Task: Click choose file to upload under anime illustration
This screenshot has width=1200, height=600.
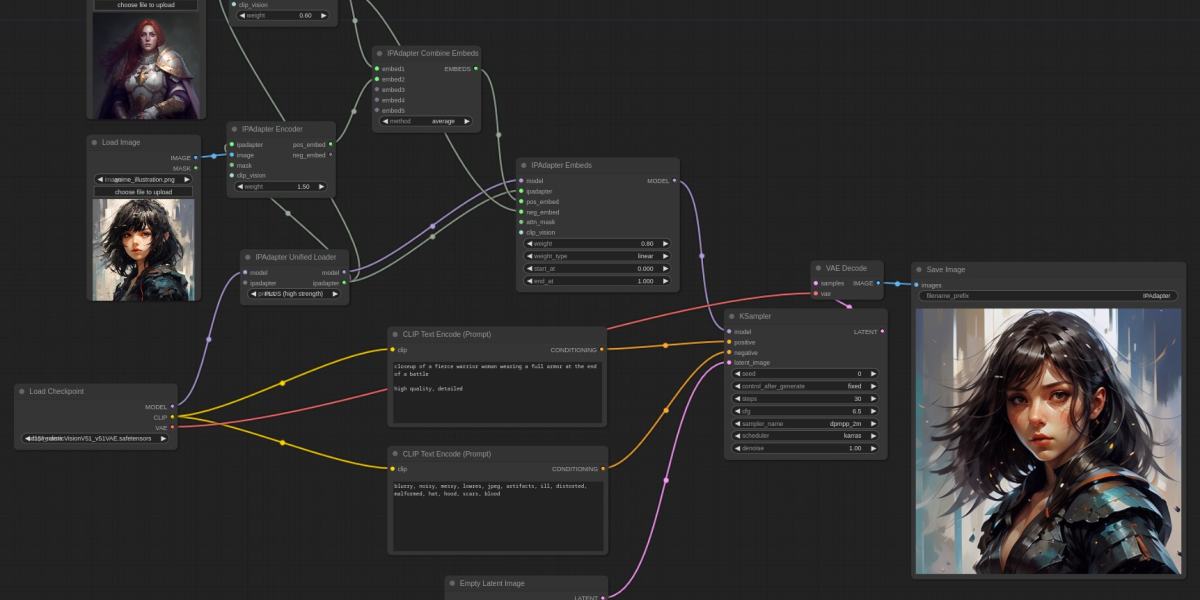Action: coord(143,192)
